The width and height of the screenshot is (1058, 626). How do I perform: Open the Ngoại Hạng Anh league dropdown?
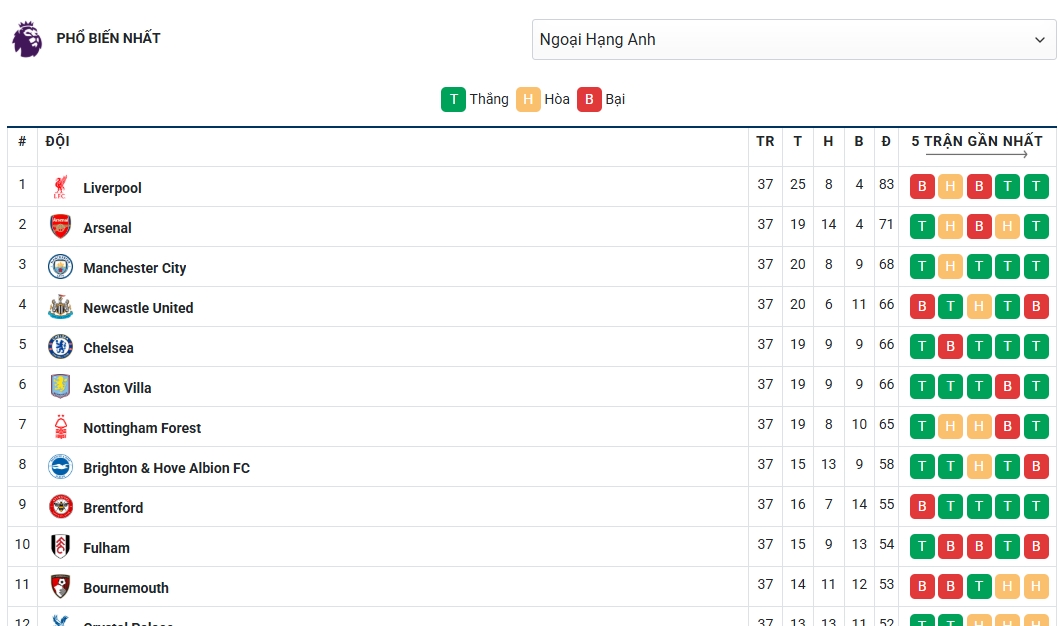point(794,40)
